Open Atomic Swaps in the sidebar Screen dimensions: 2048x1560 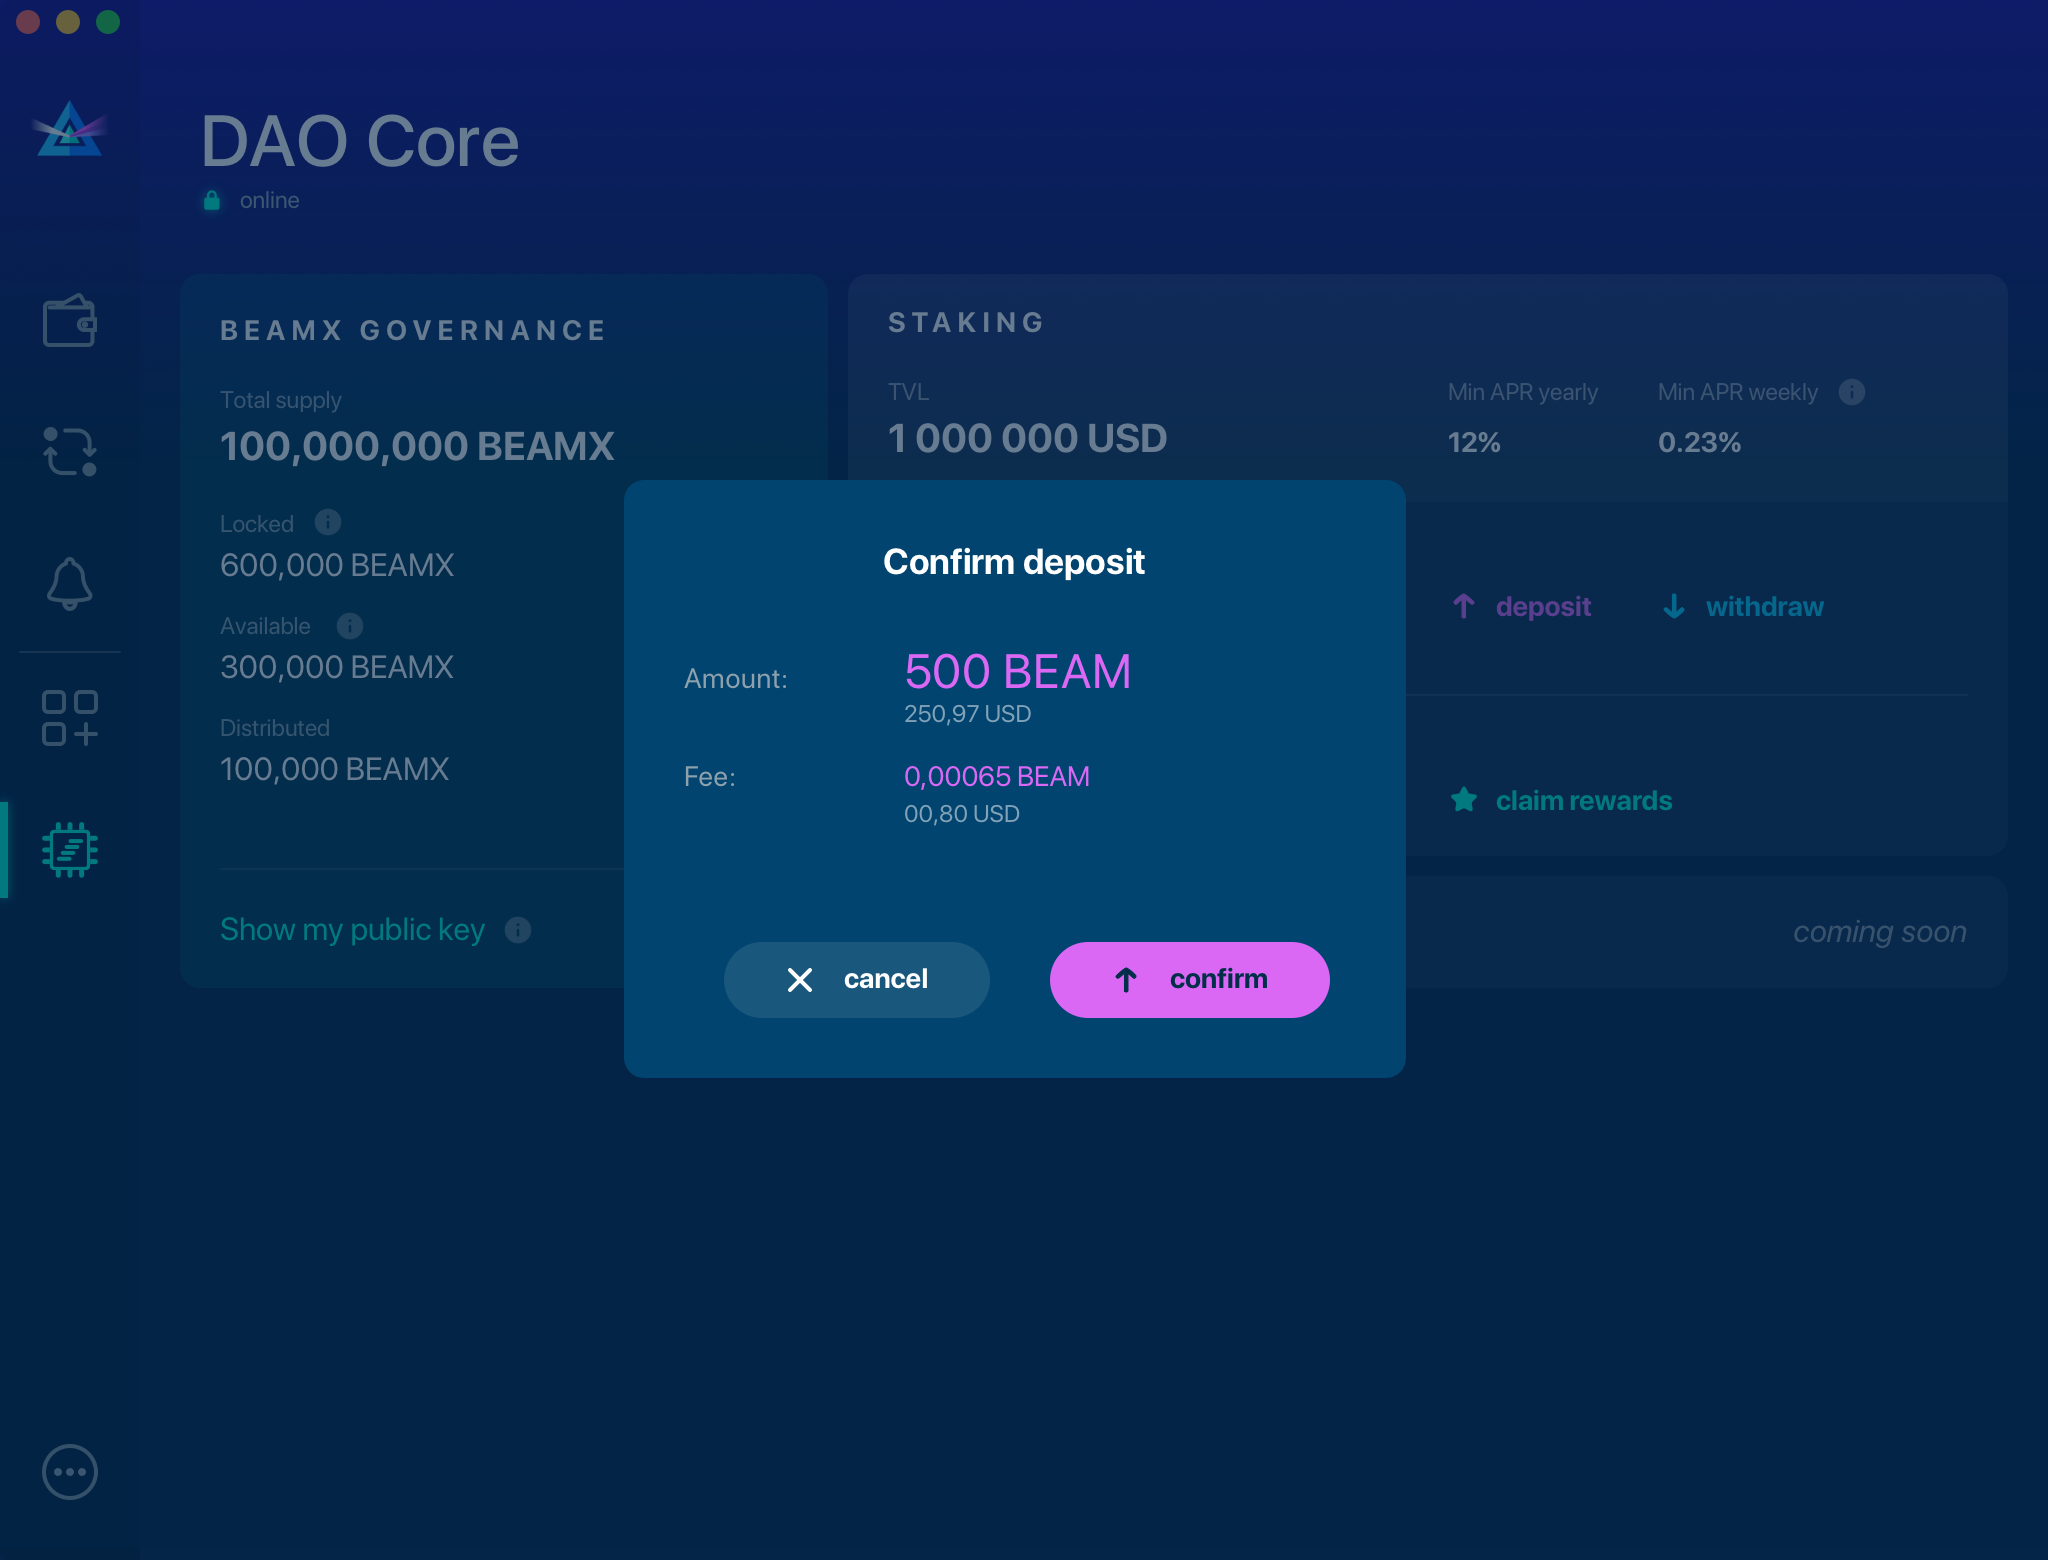[x=70, y=452]
